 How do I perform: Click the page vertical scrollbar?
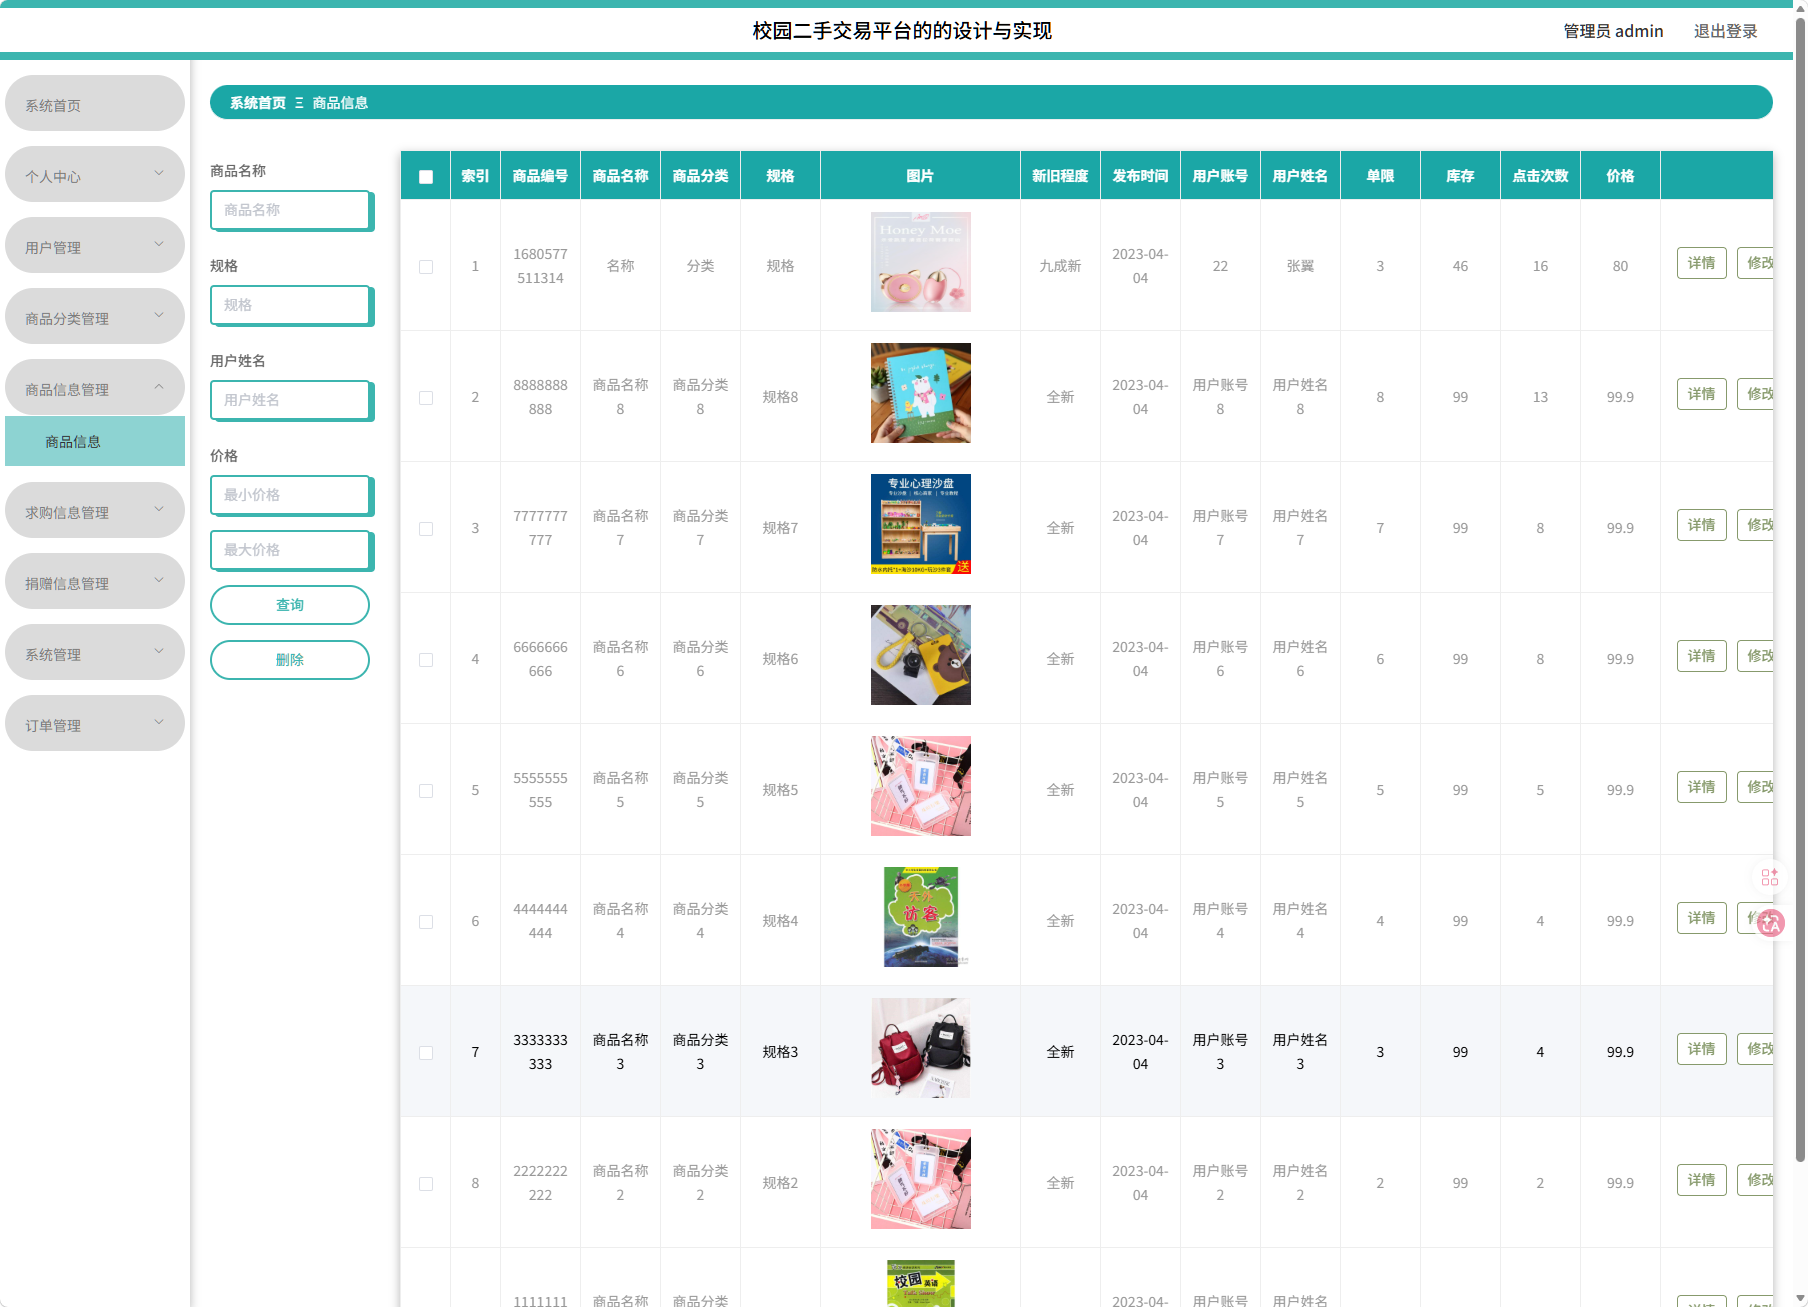1800,590
